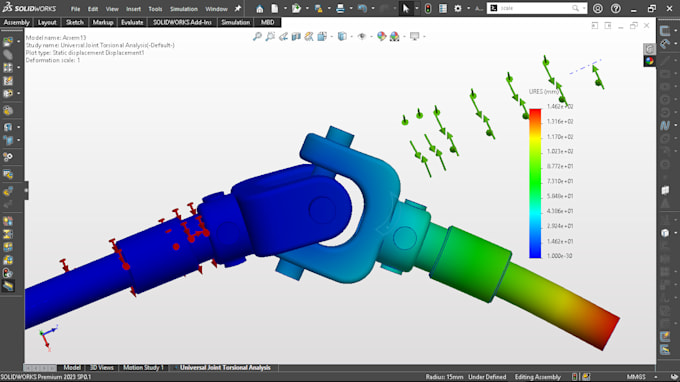Click the traffic light icon in left toolbar
Image resolution: width=680 pixels, height=382 pixels.
(8, 273)
